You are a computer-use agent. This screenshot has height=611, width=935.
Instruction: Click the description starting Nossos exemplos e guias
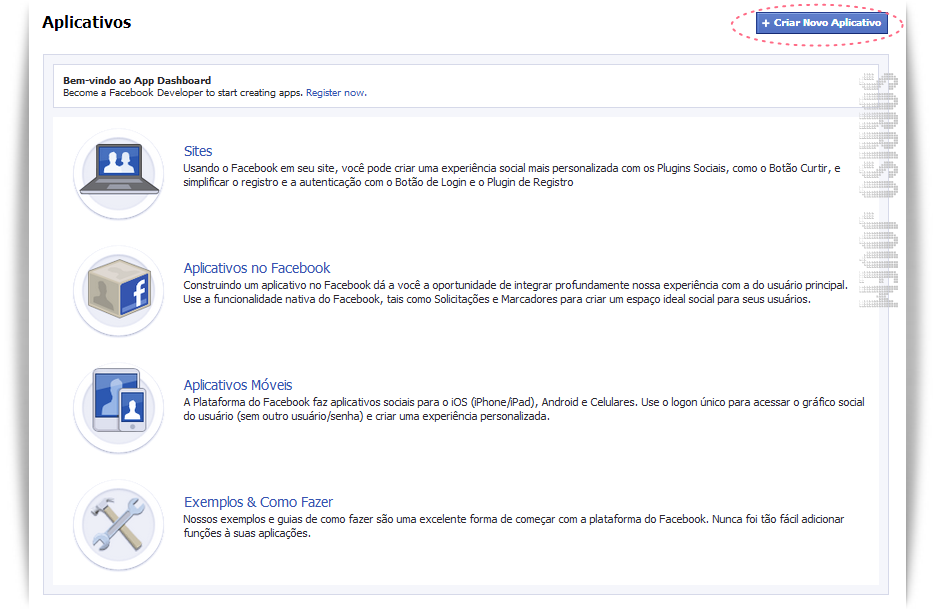pyautogui.click(x=513, y=526)
